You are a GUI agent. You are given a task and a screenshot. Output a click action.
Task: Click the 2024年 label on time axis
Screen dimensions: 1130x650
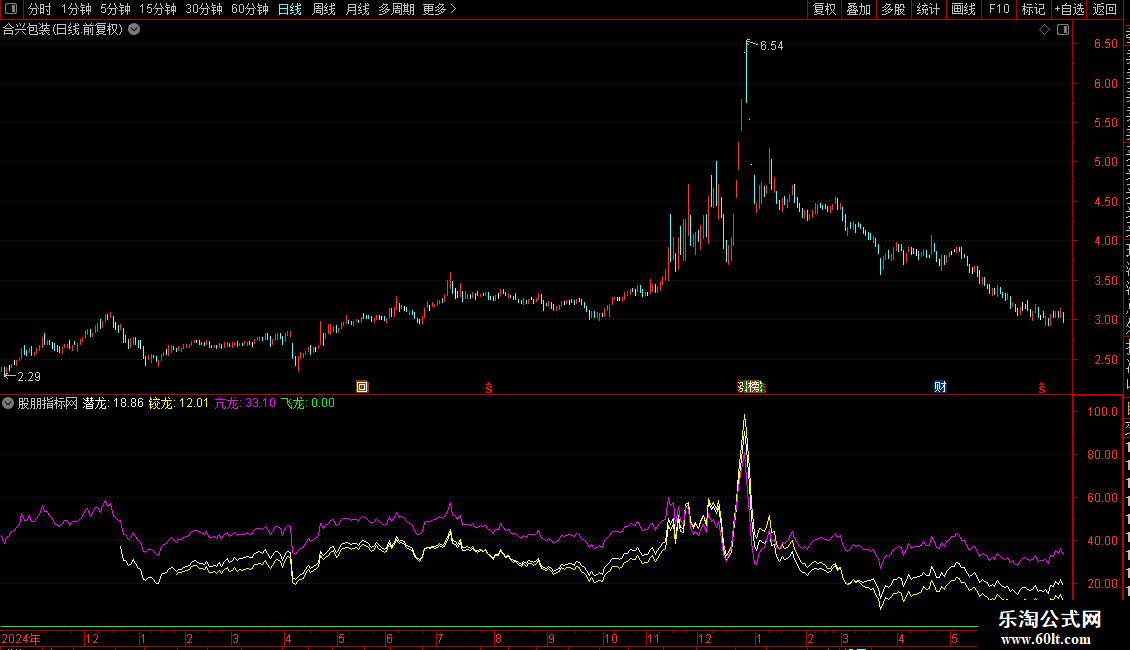click(x=21, y=638)
